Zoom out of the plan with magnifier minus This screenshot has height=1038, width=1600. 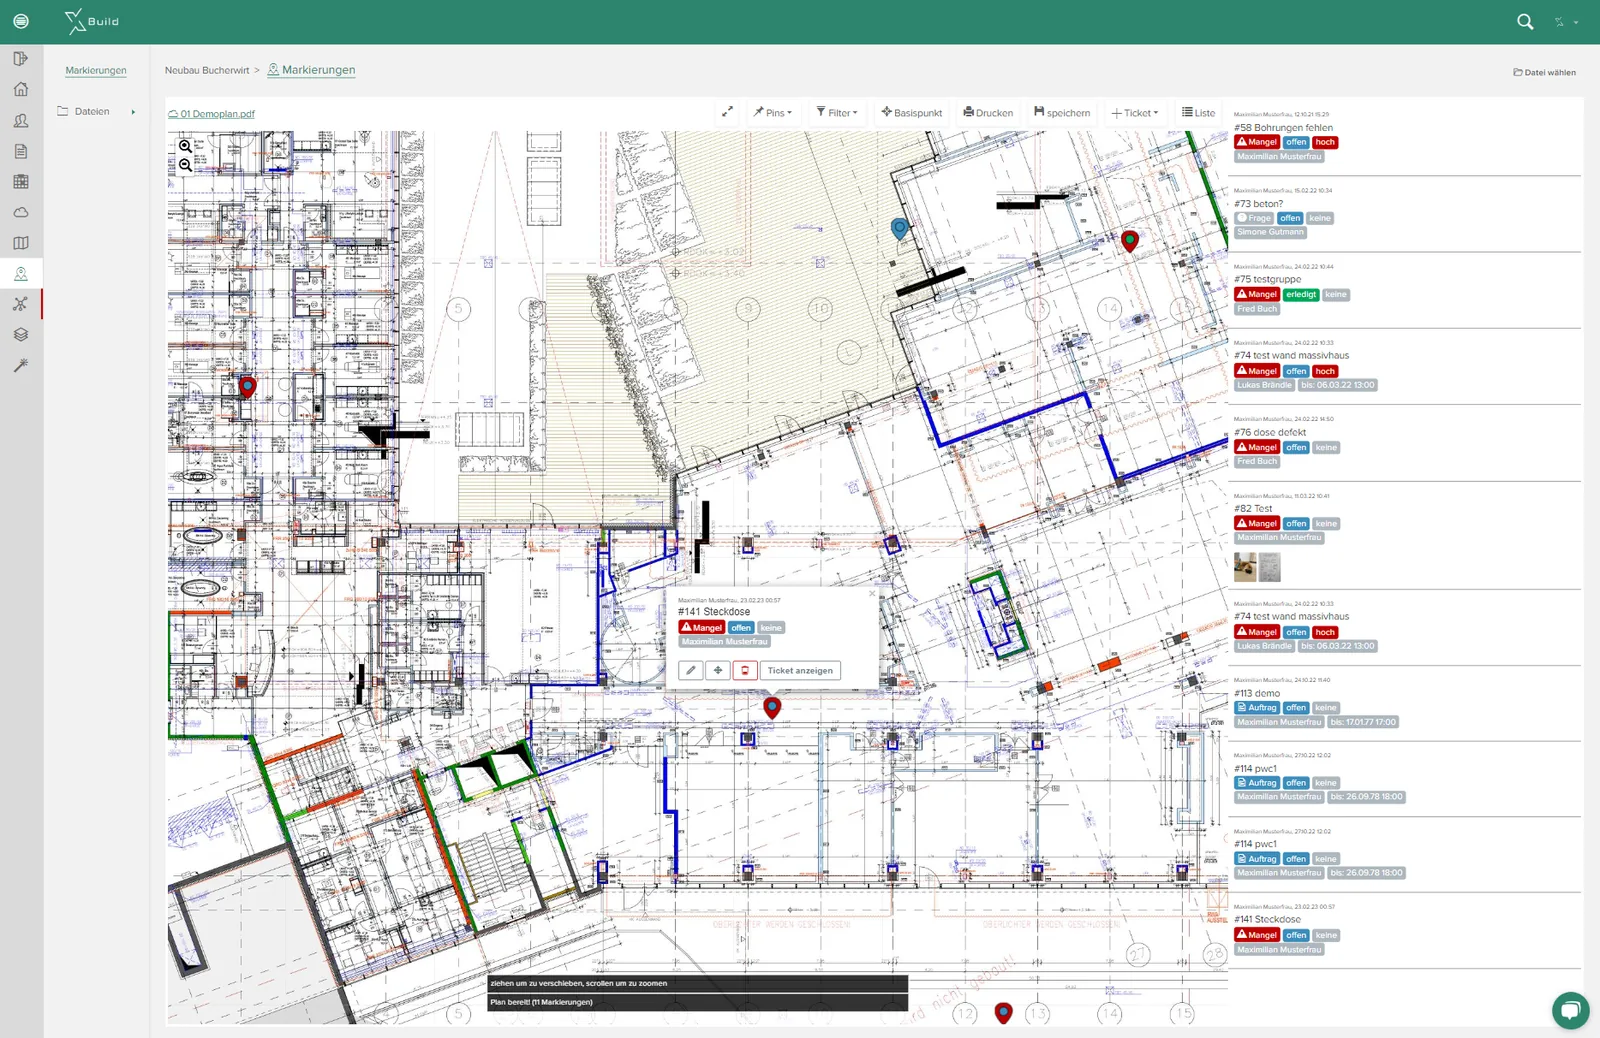tap(185, 165)
